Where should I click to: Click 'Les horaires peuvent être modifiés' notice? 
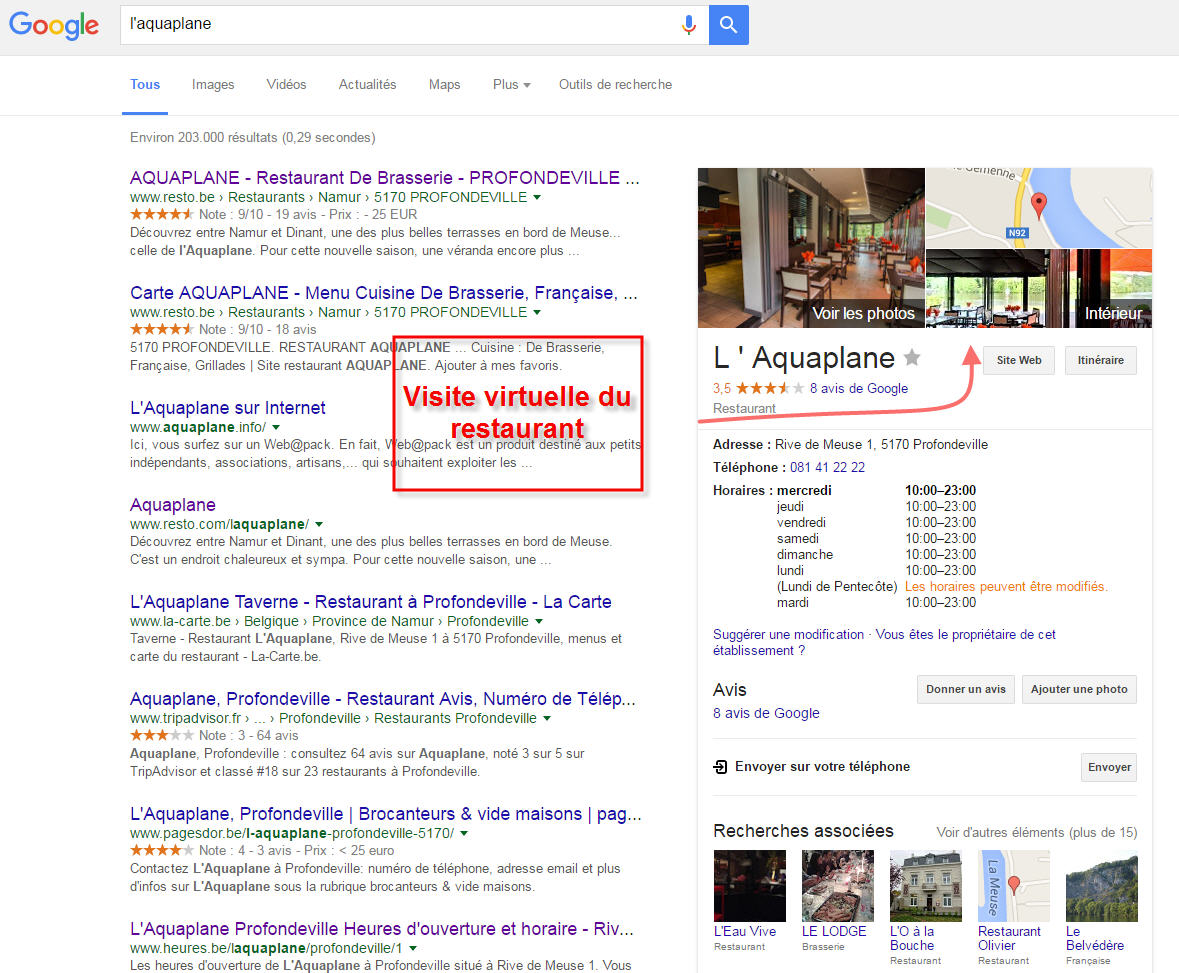tap(1006, 587)
